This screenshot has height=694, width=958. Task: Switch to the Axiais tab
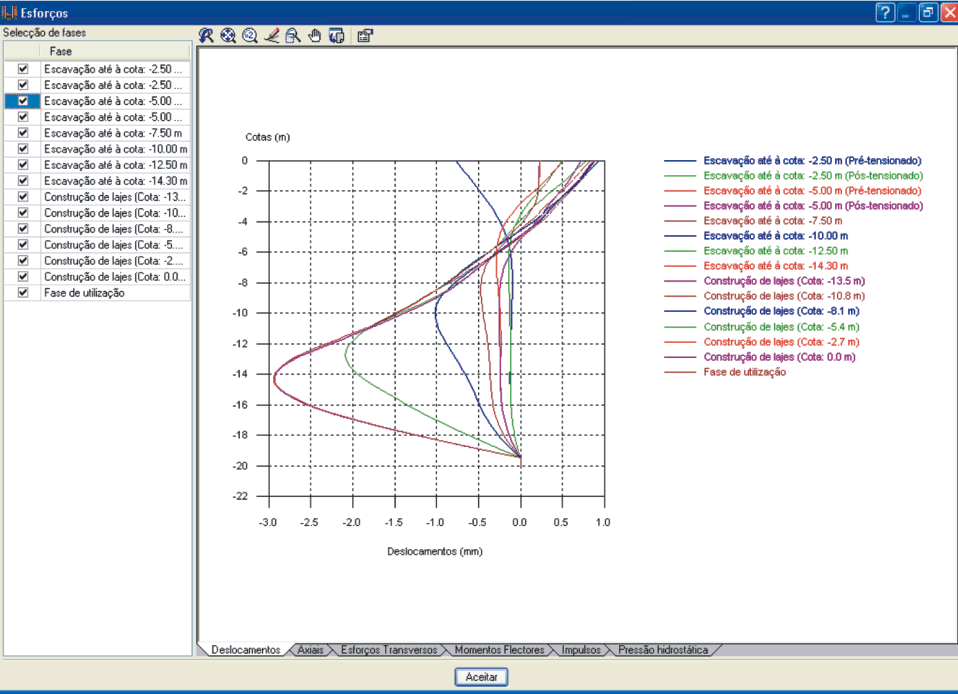coord(310,650)
